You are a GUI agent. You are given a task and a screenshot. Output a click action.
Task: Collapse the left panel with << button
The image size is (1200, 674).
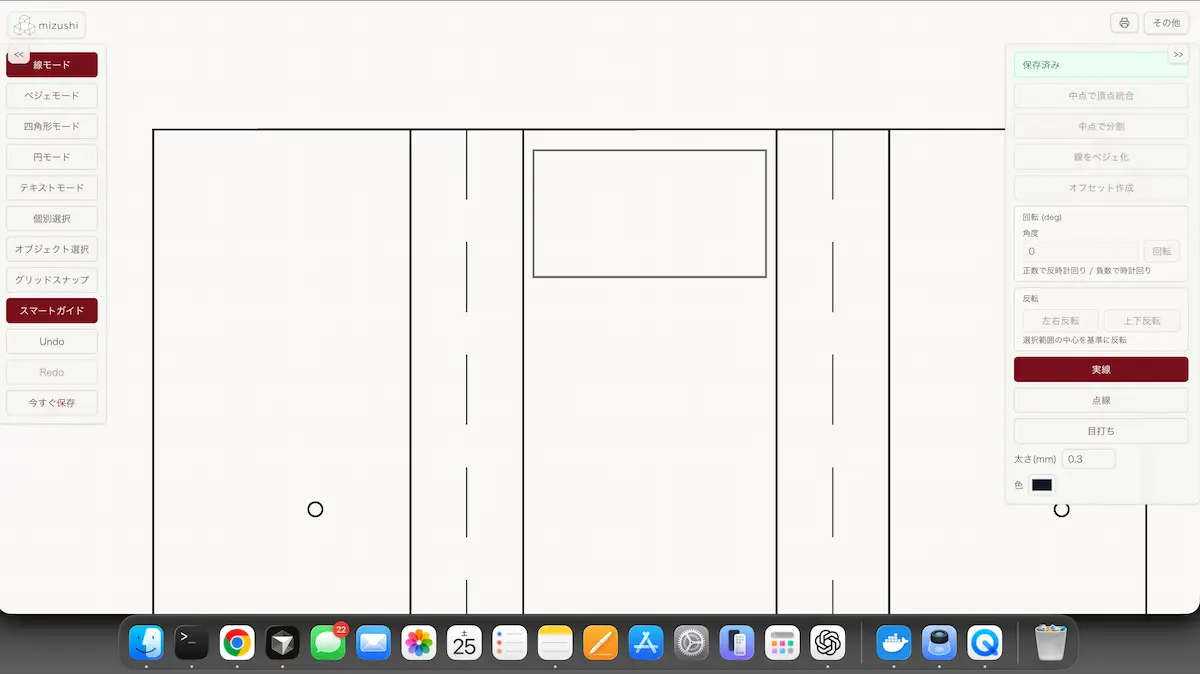[19, 55]
